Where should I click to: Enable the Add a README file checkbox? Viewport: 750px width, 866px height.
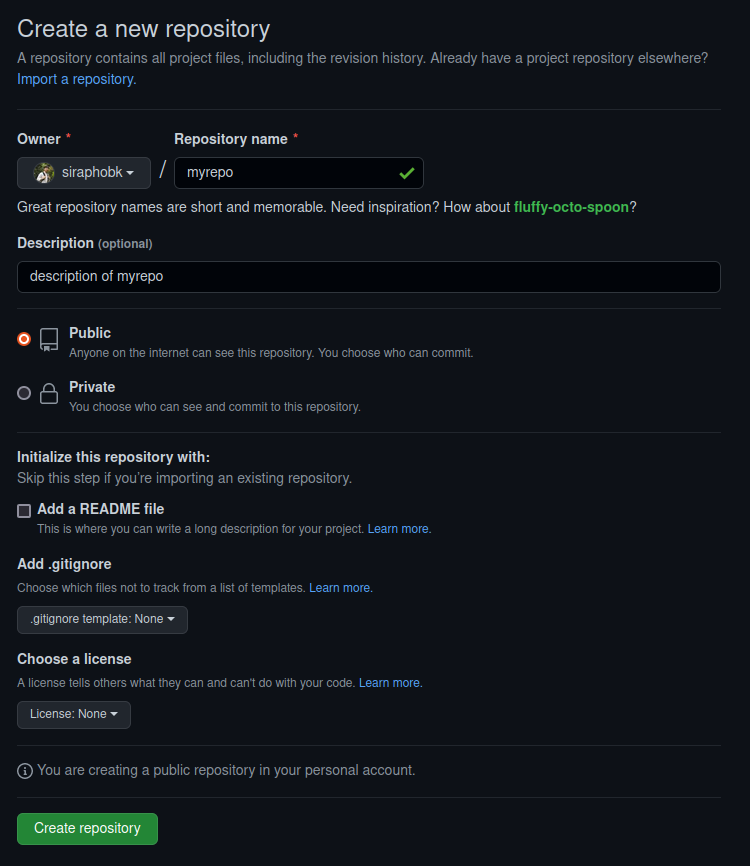point(23,510)
